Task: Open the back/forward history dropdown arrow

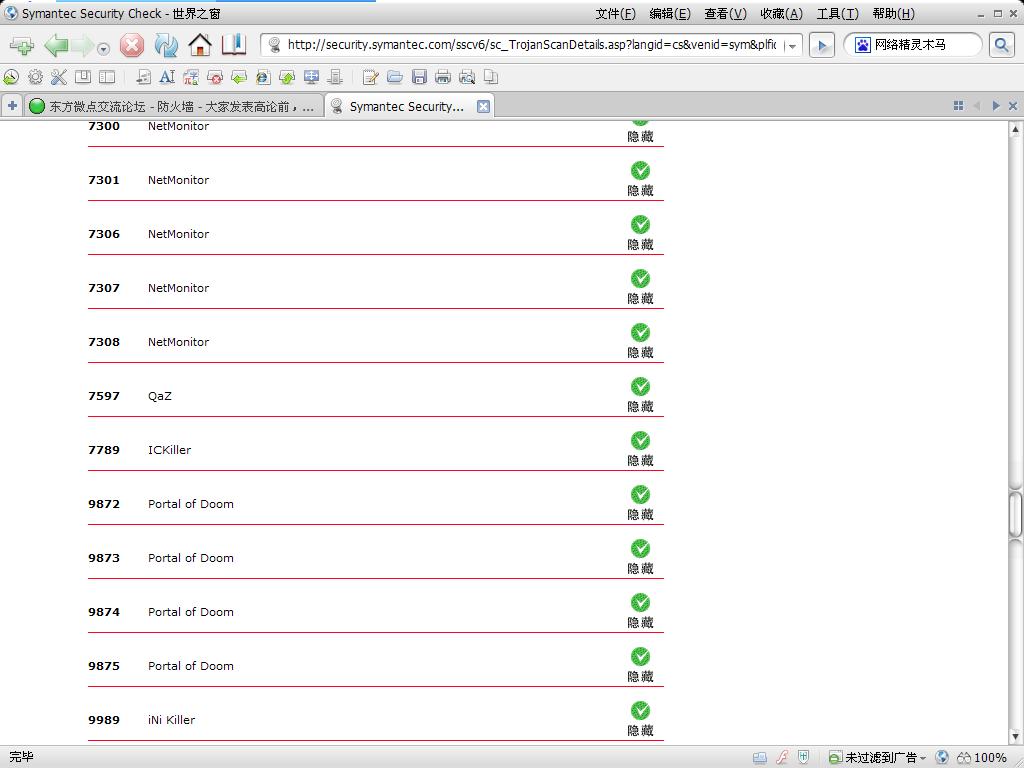Action: 103,49
